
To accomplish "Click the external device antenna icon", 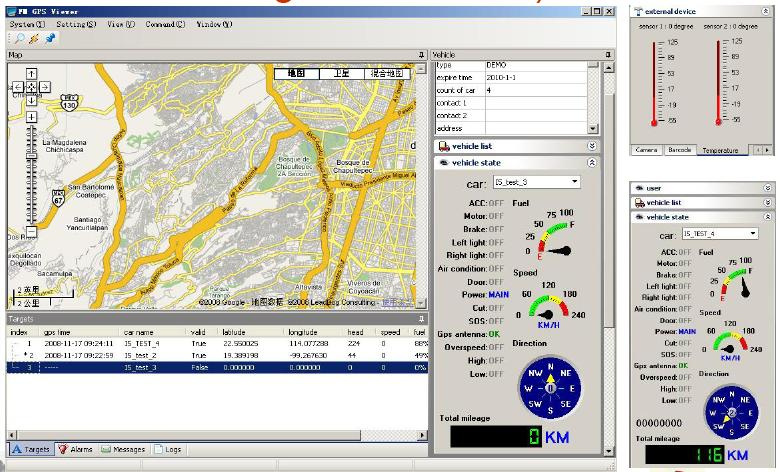I will [x=639, y=11].
